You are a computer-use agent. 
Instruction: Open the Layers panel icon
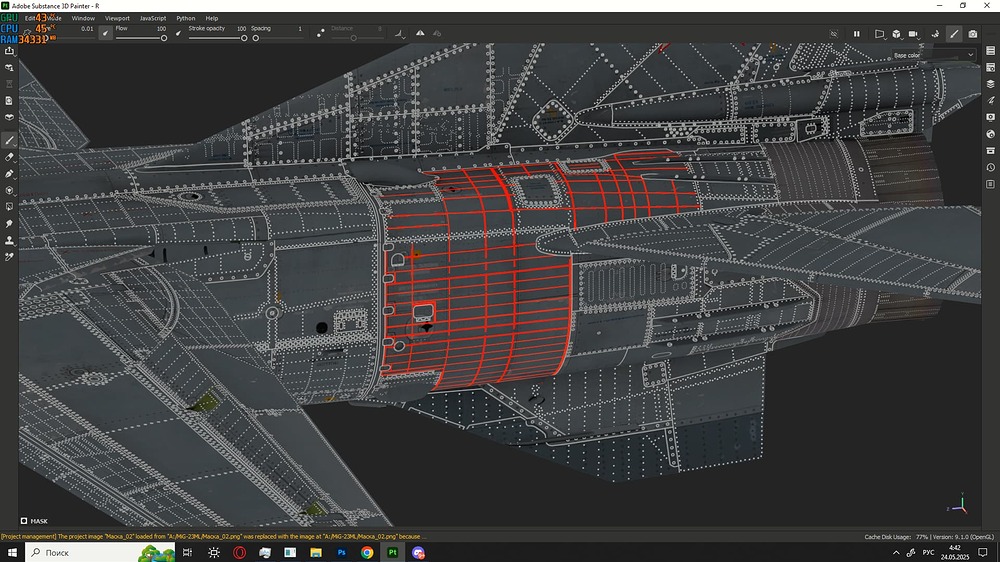(x=990, y=84)
